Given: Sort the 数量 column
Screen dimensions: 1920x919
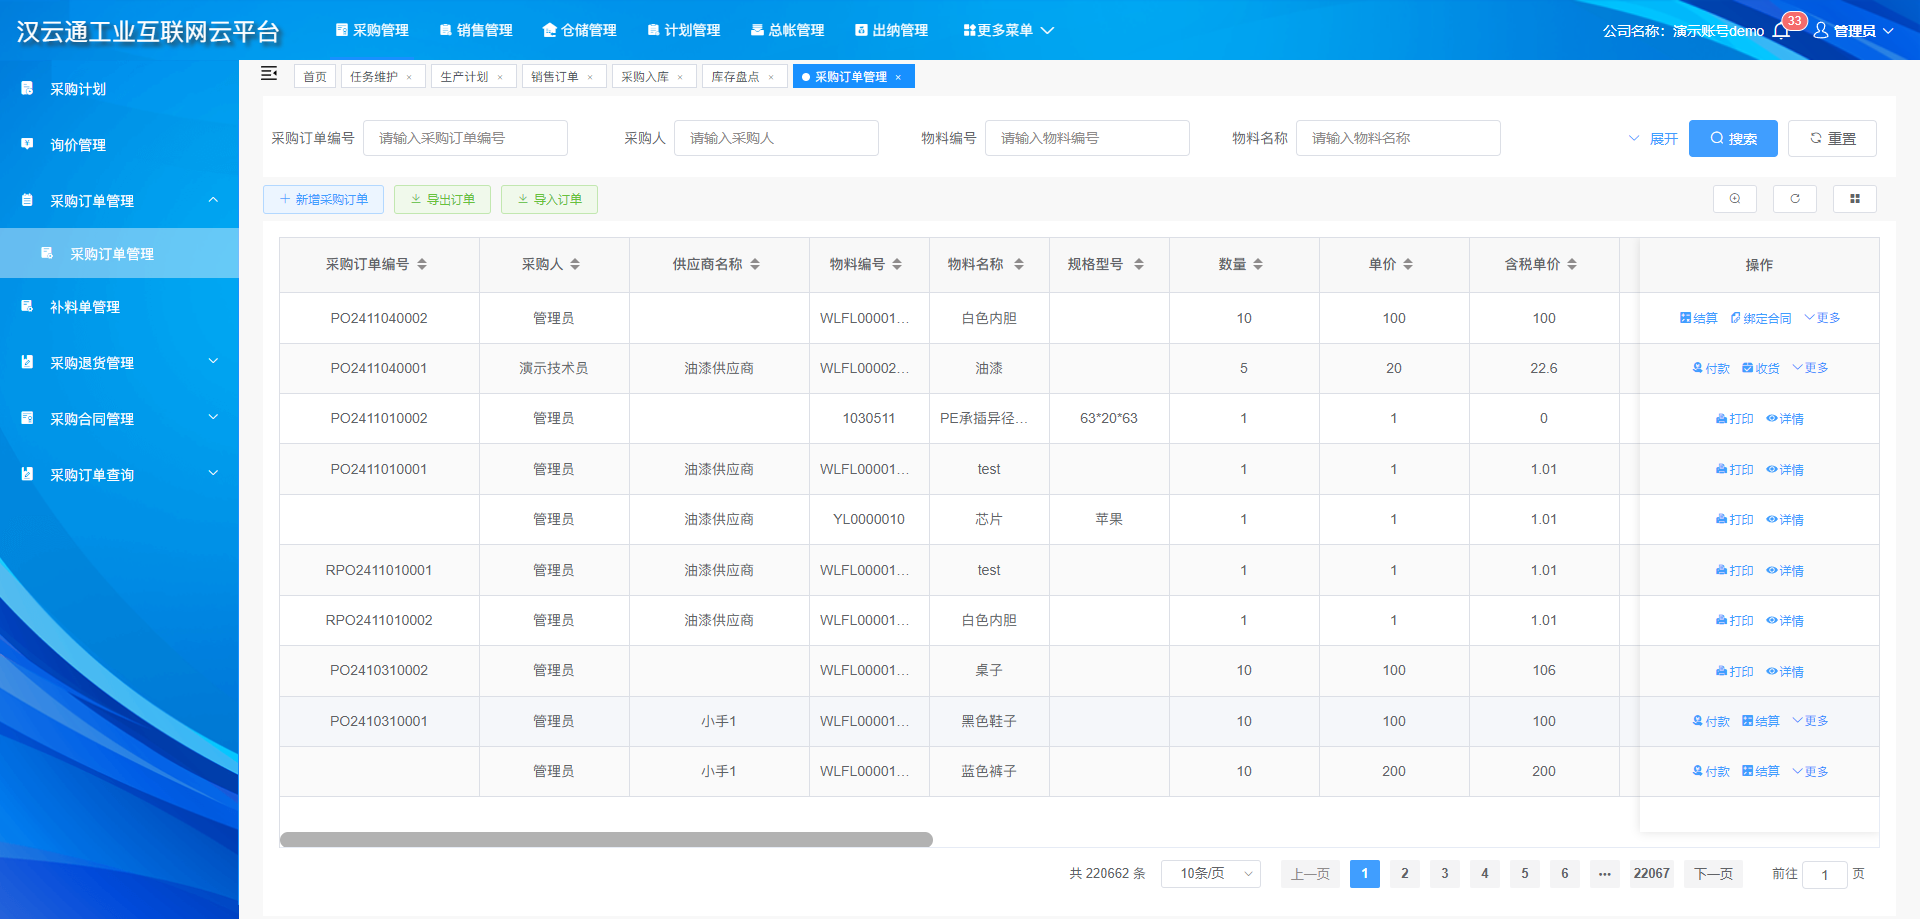Looking at the screenshot, I should pos(1258,264).
